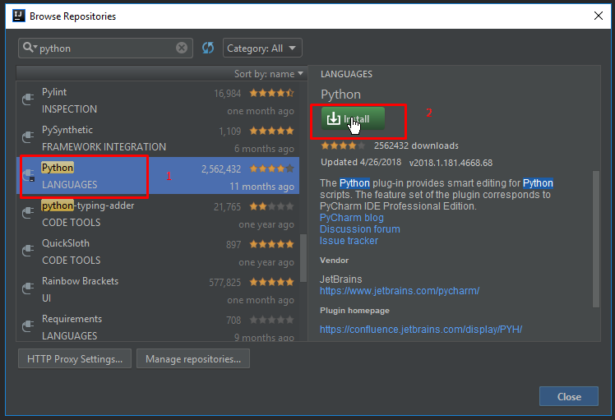The width and height of the screenshot is (615, 420).
Task: Reload the plugin repository list
Action: [208, 48]
